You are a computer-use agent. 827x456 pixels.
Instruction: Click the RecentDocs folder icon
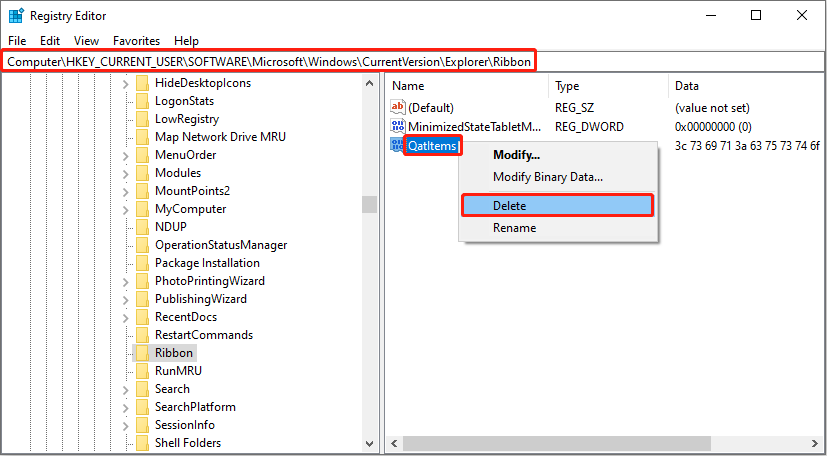pyautogui.click(x=142, y=317)
